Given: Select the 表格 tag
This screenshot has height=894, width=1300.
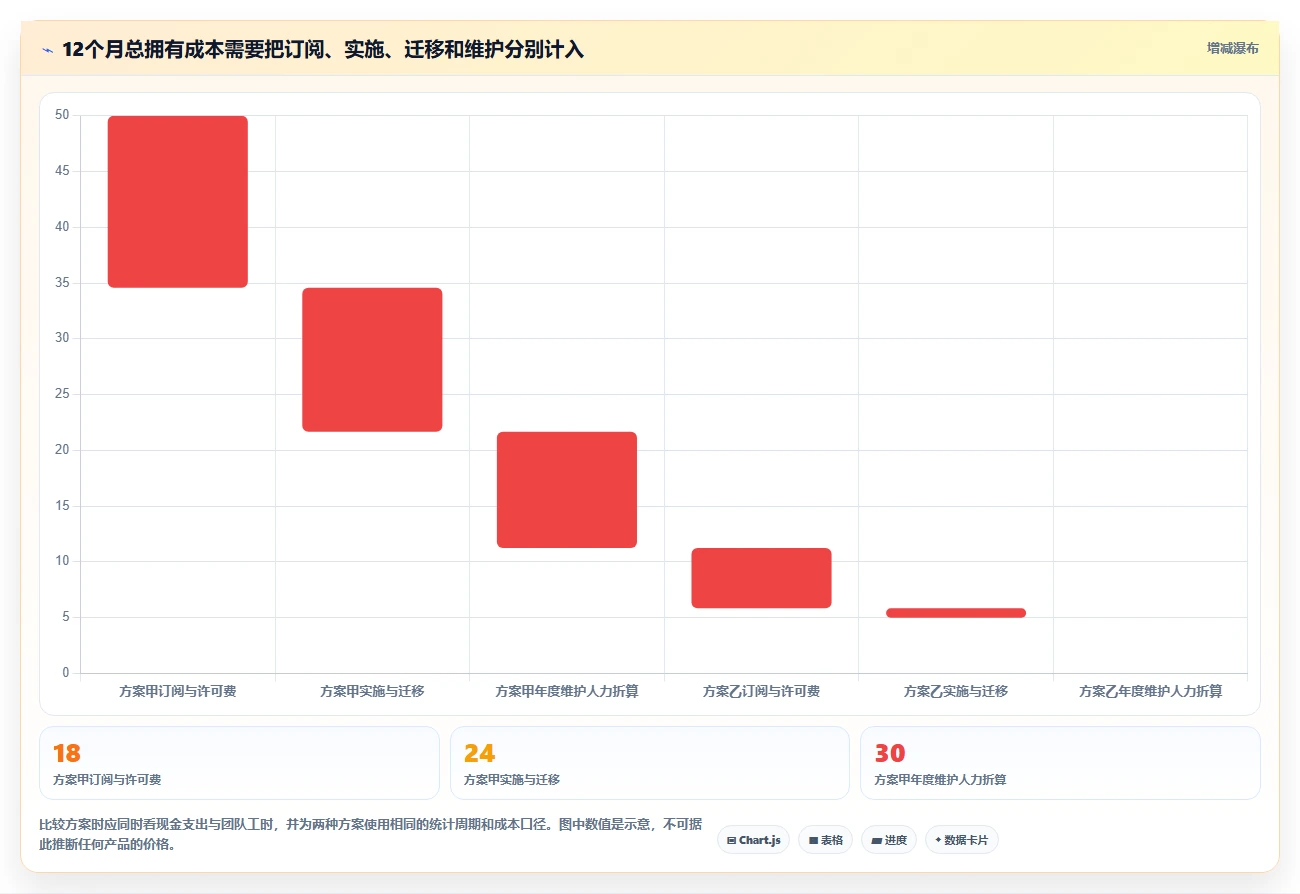Looking at the screenshot, I should [825, 840].
